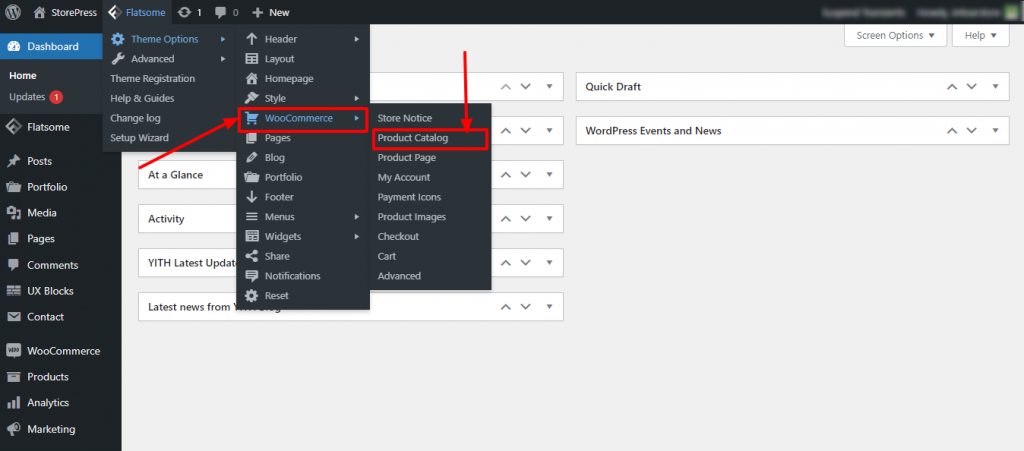
Task: Click the Analytics bar chart icon
Action: [x=13, y=403]
